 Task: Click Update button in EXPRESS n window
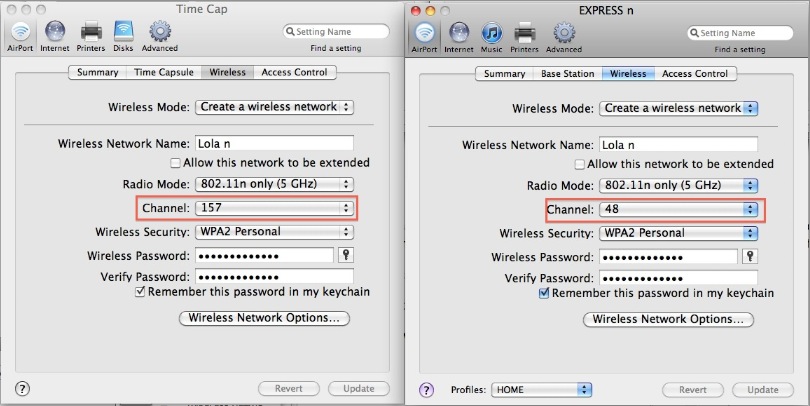click(762, 390)
